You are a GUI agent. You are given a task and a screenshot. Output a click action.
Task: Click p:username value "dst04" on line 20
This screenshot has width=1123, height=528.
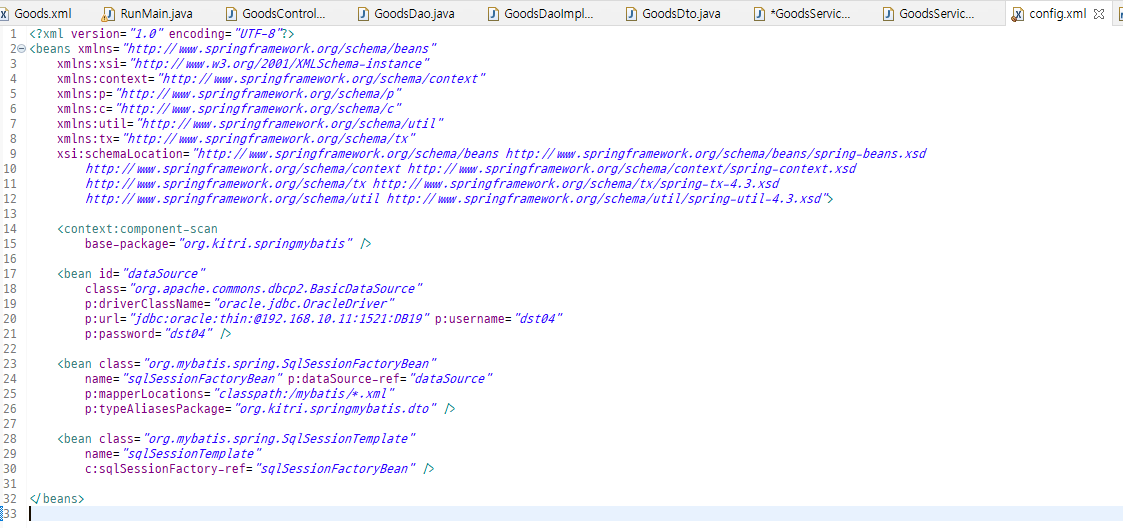click(x=538, y=319)
